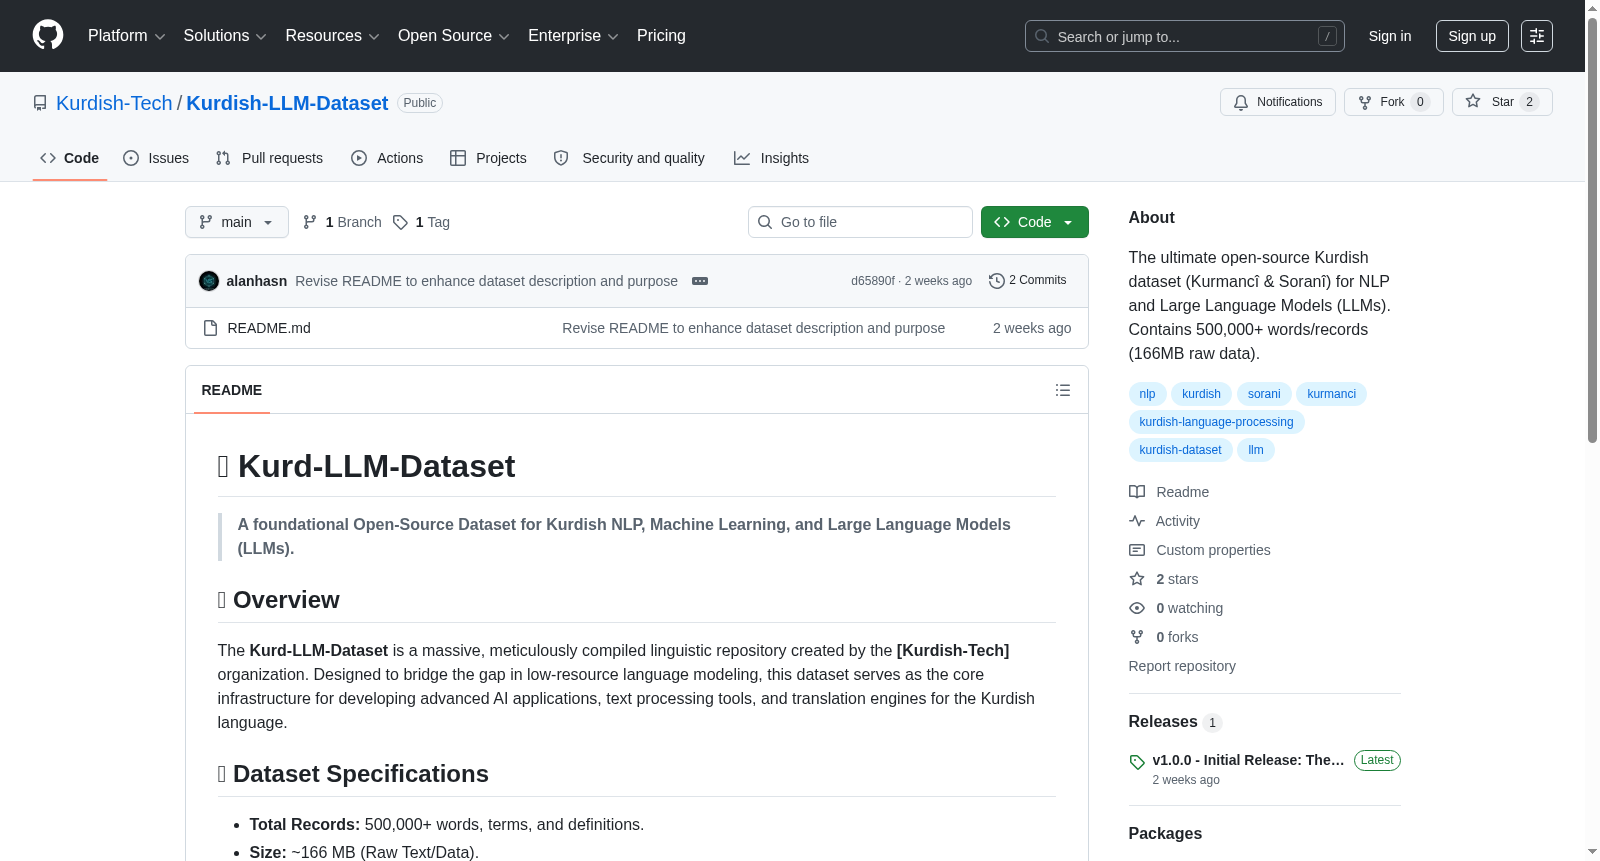Open alanhasn author link
Image resolution: width=1600 pixels, height=861 pixels.
click(x=257, y=281)
